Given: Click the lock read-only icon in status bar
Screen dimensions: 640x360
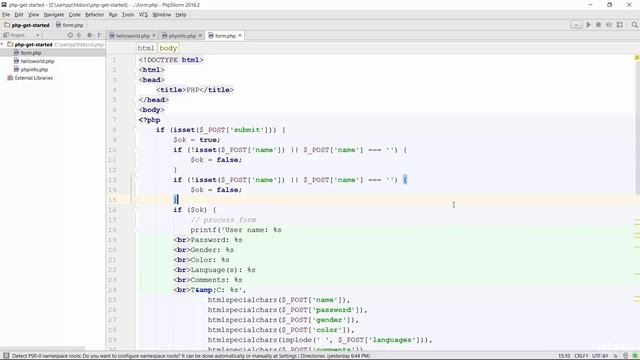Looking at the screenshot, I should (x=616, y=356).
